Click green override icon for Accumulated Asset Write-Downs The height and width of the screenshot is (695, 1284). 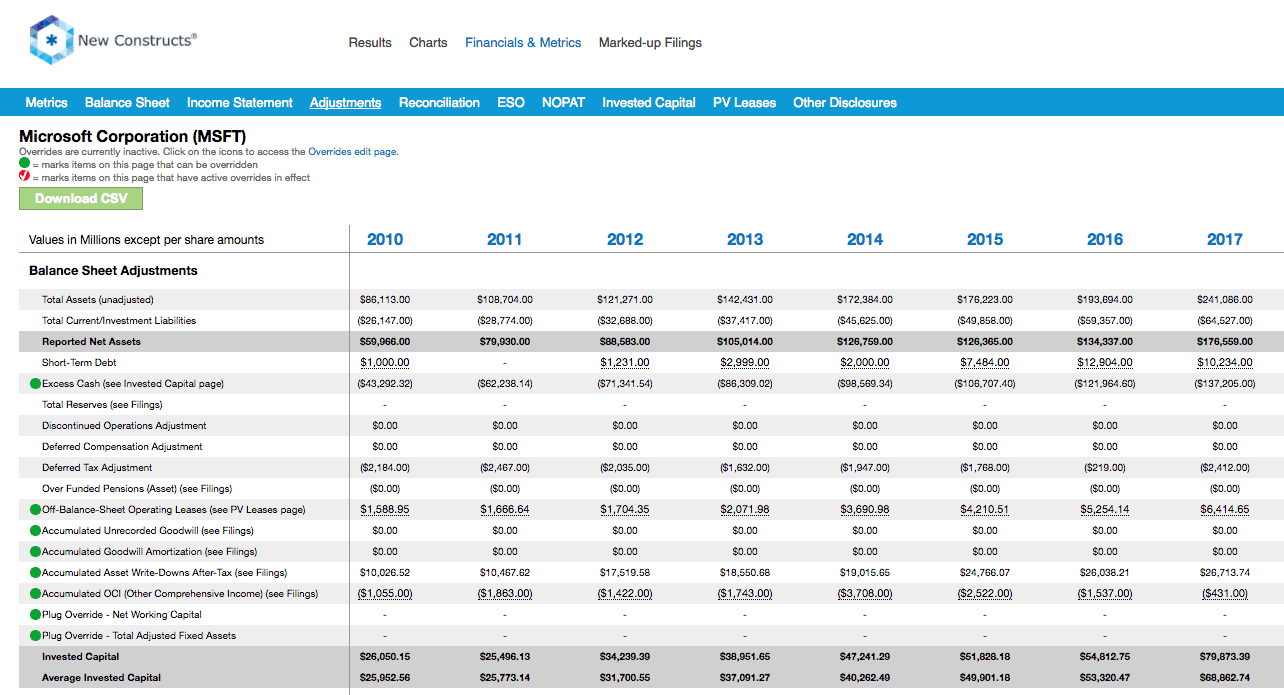[x=36, y=572]
